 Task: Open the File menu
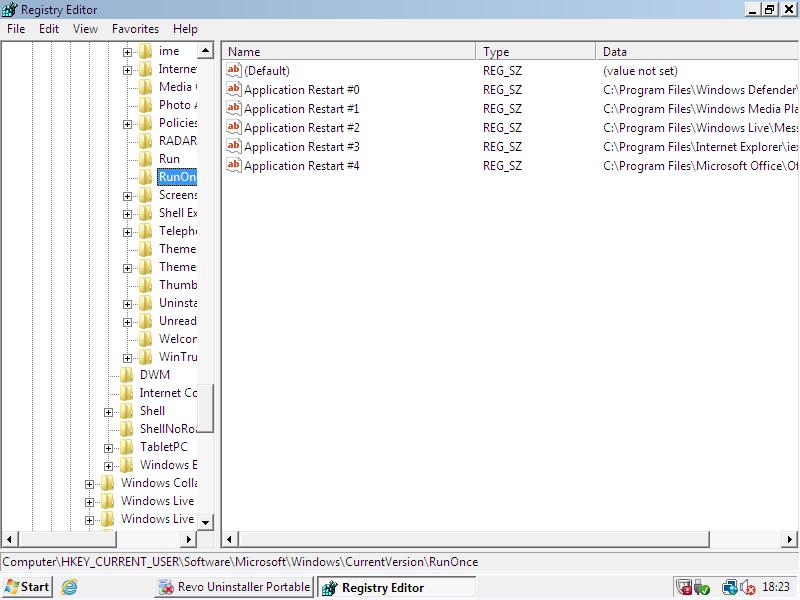(x=16, y=29)
